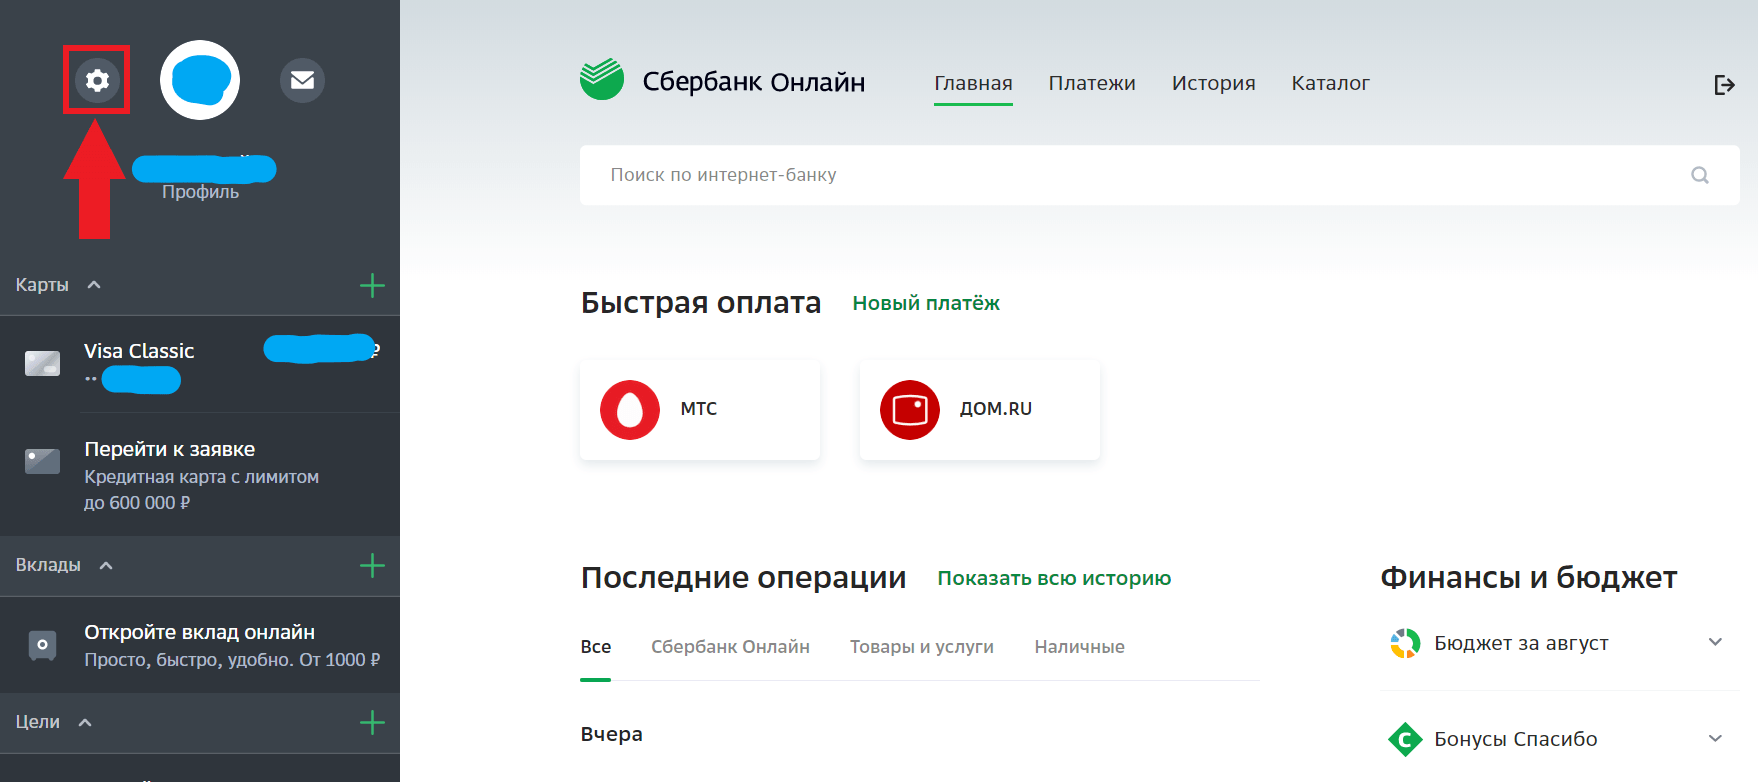The width and height of the screenshot is (1758, 782).
Task: Click the internet-bank search field
Action: (x=1130, y=175)
